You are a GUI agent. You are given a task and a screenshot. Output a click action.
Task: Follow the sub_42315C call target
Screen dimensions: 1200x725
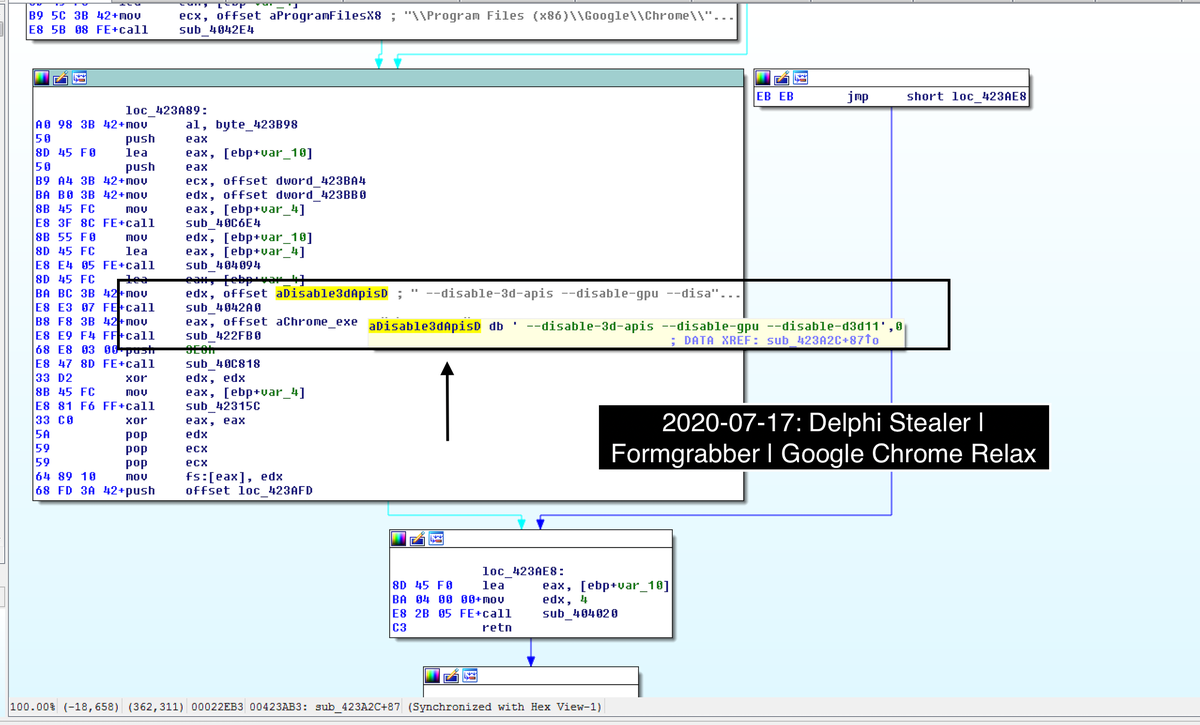coord(224,406)
